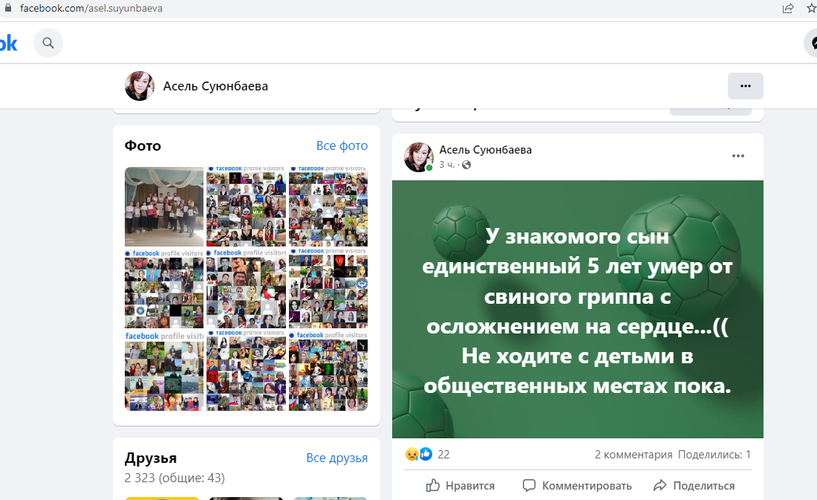
Task: Click the browser address bar URL
Action: click(91, 8)
